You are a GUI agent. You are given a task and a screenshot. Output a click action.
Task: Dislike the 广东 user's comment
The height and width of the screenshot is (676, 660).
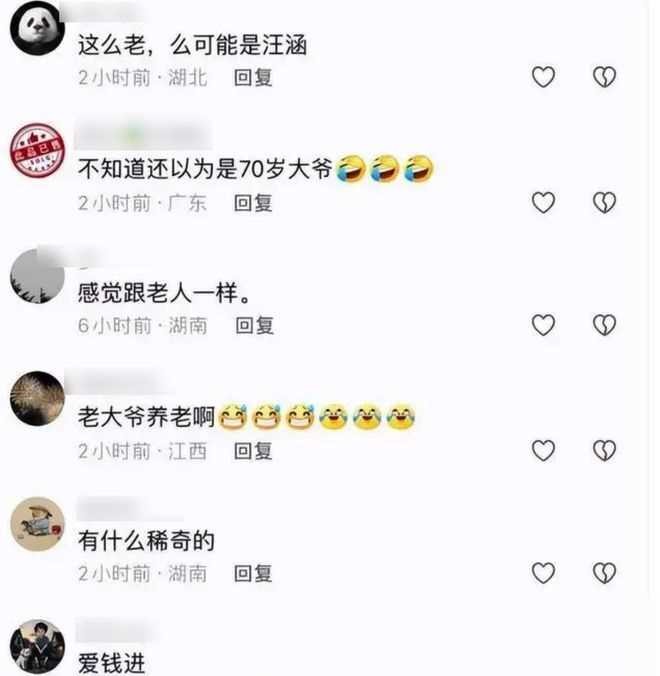pos(604,202)
